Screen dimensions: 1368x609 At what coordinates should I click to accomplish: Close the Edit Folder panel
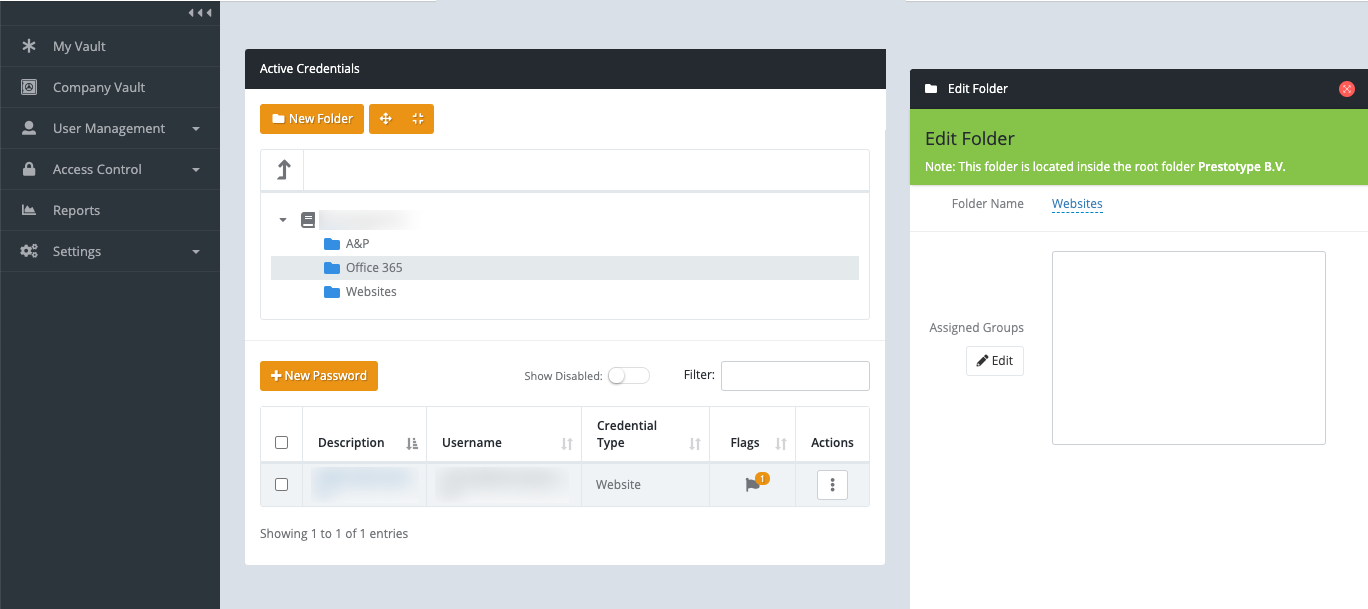1346,89
